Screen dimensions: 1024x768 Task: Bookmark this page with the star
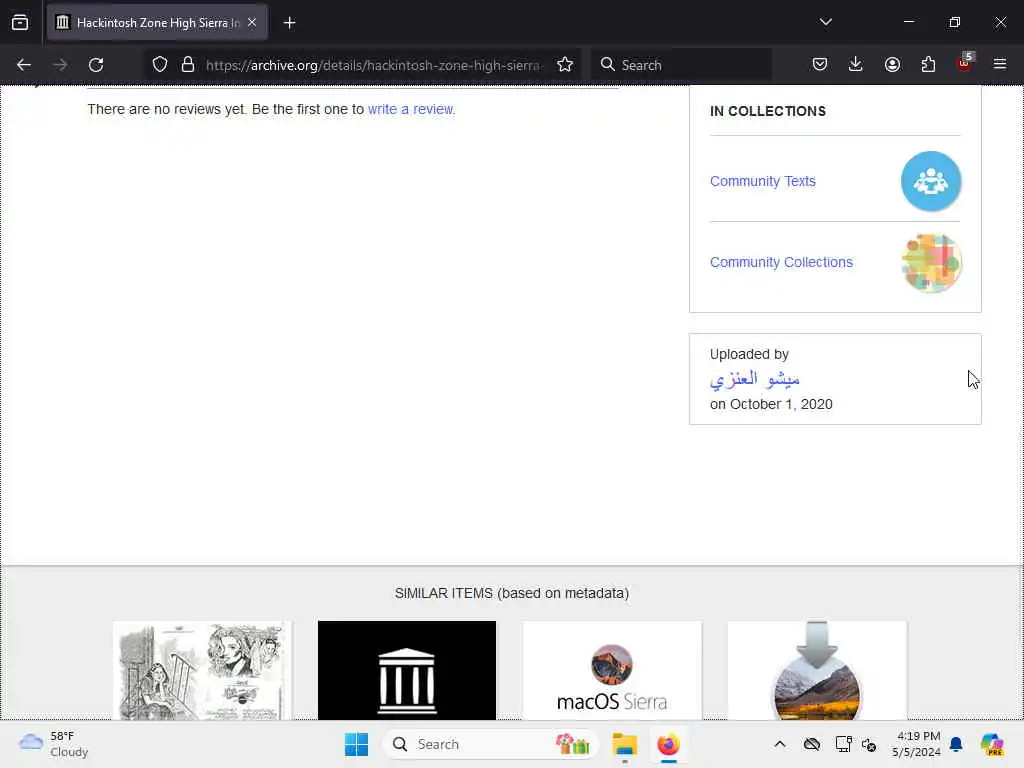pyautogui.click(x=565, y=65)
